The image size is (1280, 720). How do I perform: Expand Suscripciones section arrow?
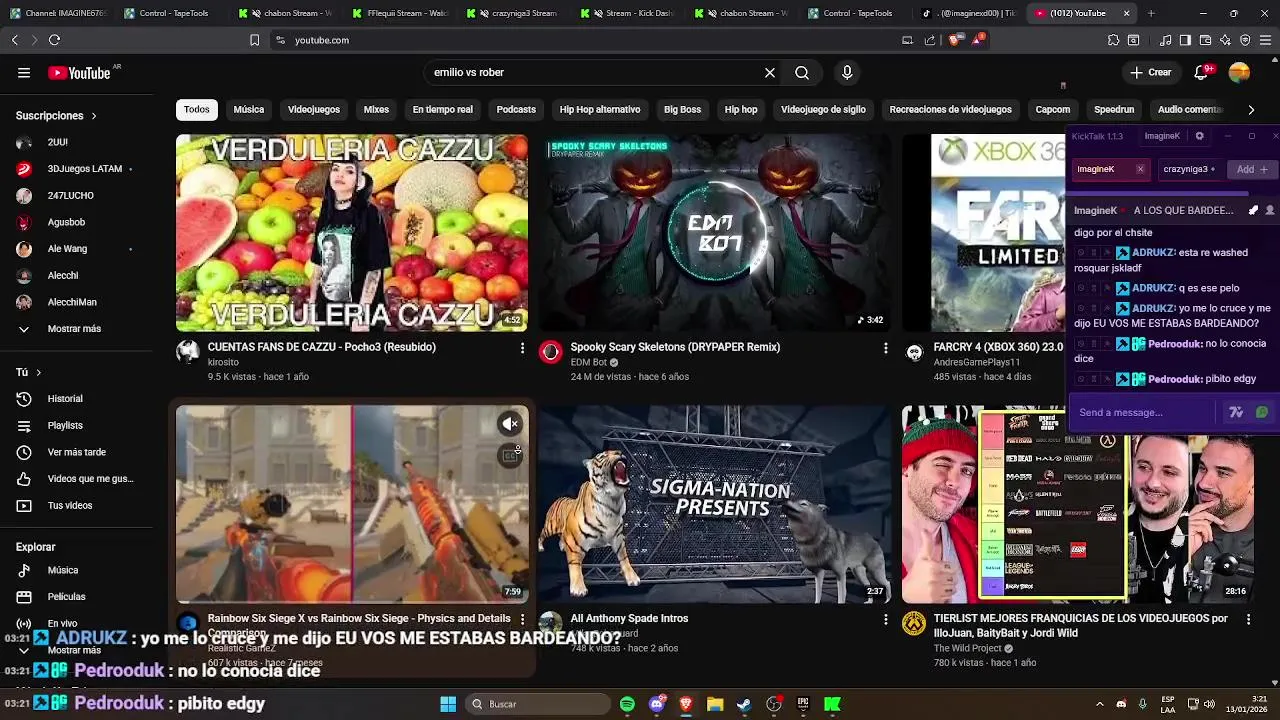[94, 116]
